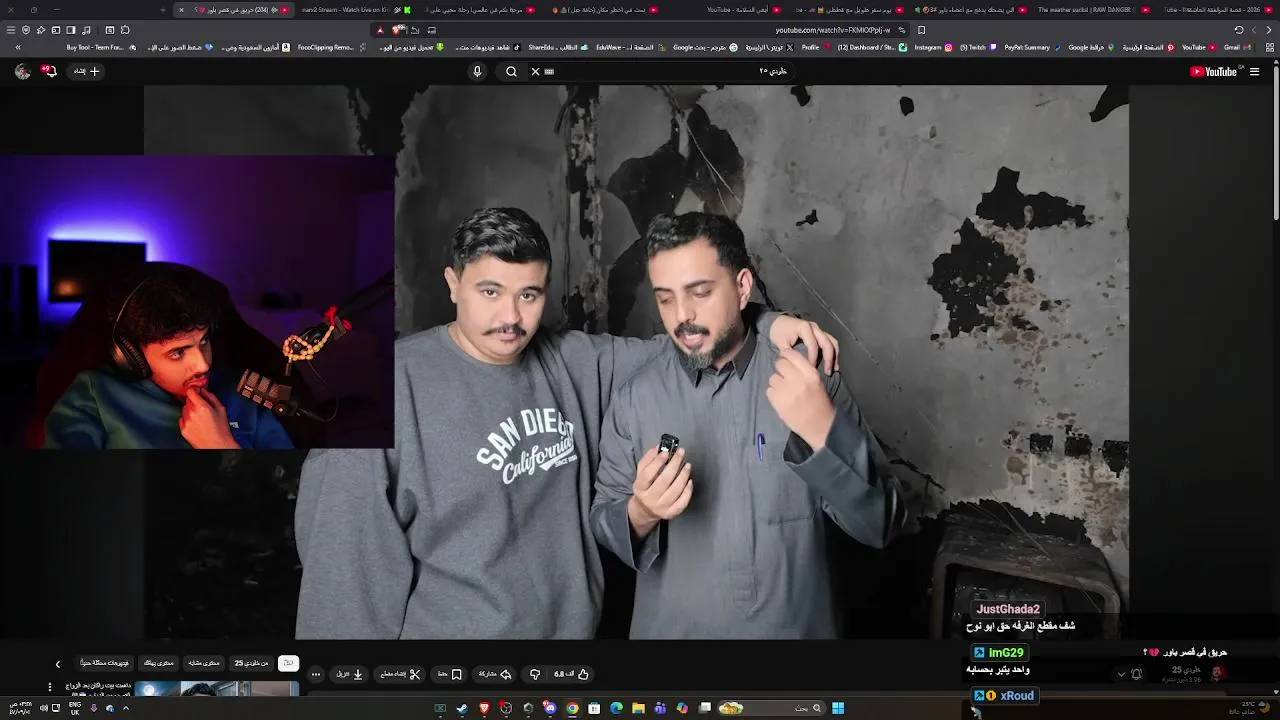Close the active YouTube video tab
Viewport: 1280px width, 720px height.
pos(181,10)
